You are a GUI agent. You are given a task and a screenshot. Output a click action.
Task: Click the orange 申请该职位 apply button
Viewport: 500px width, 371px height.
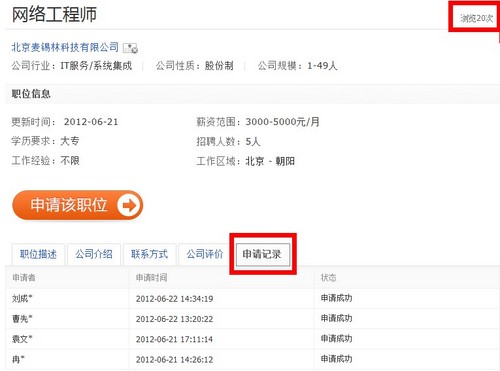pyautogui.click(x=78, y=205)
